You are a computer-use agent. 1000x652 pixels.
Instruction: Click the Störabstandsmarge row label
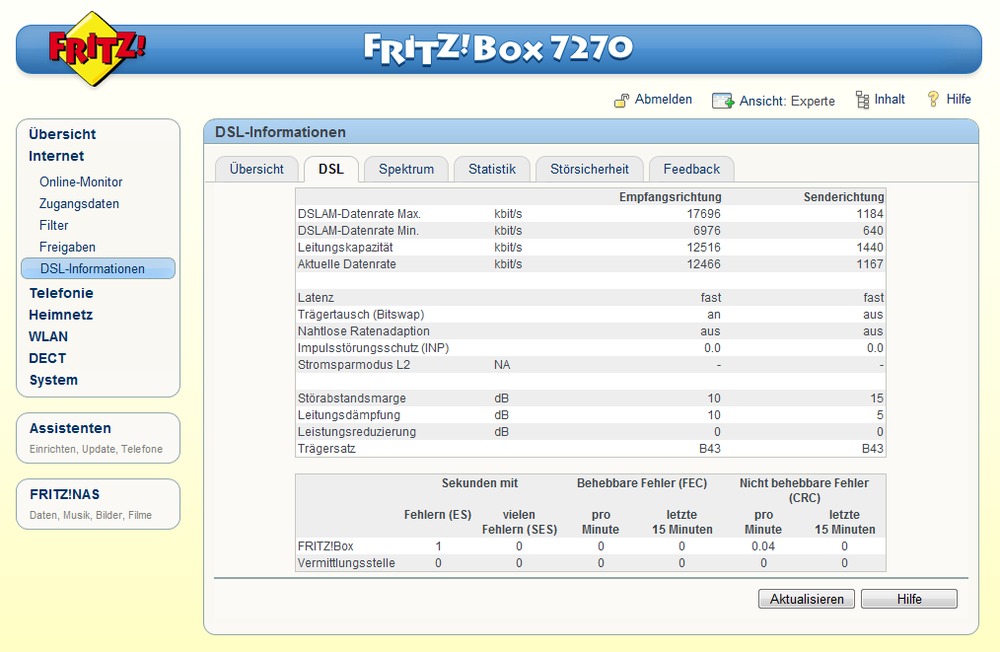point(352,398)
